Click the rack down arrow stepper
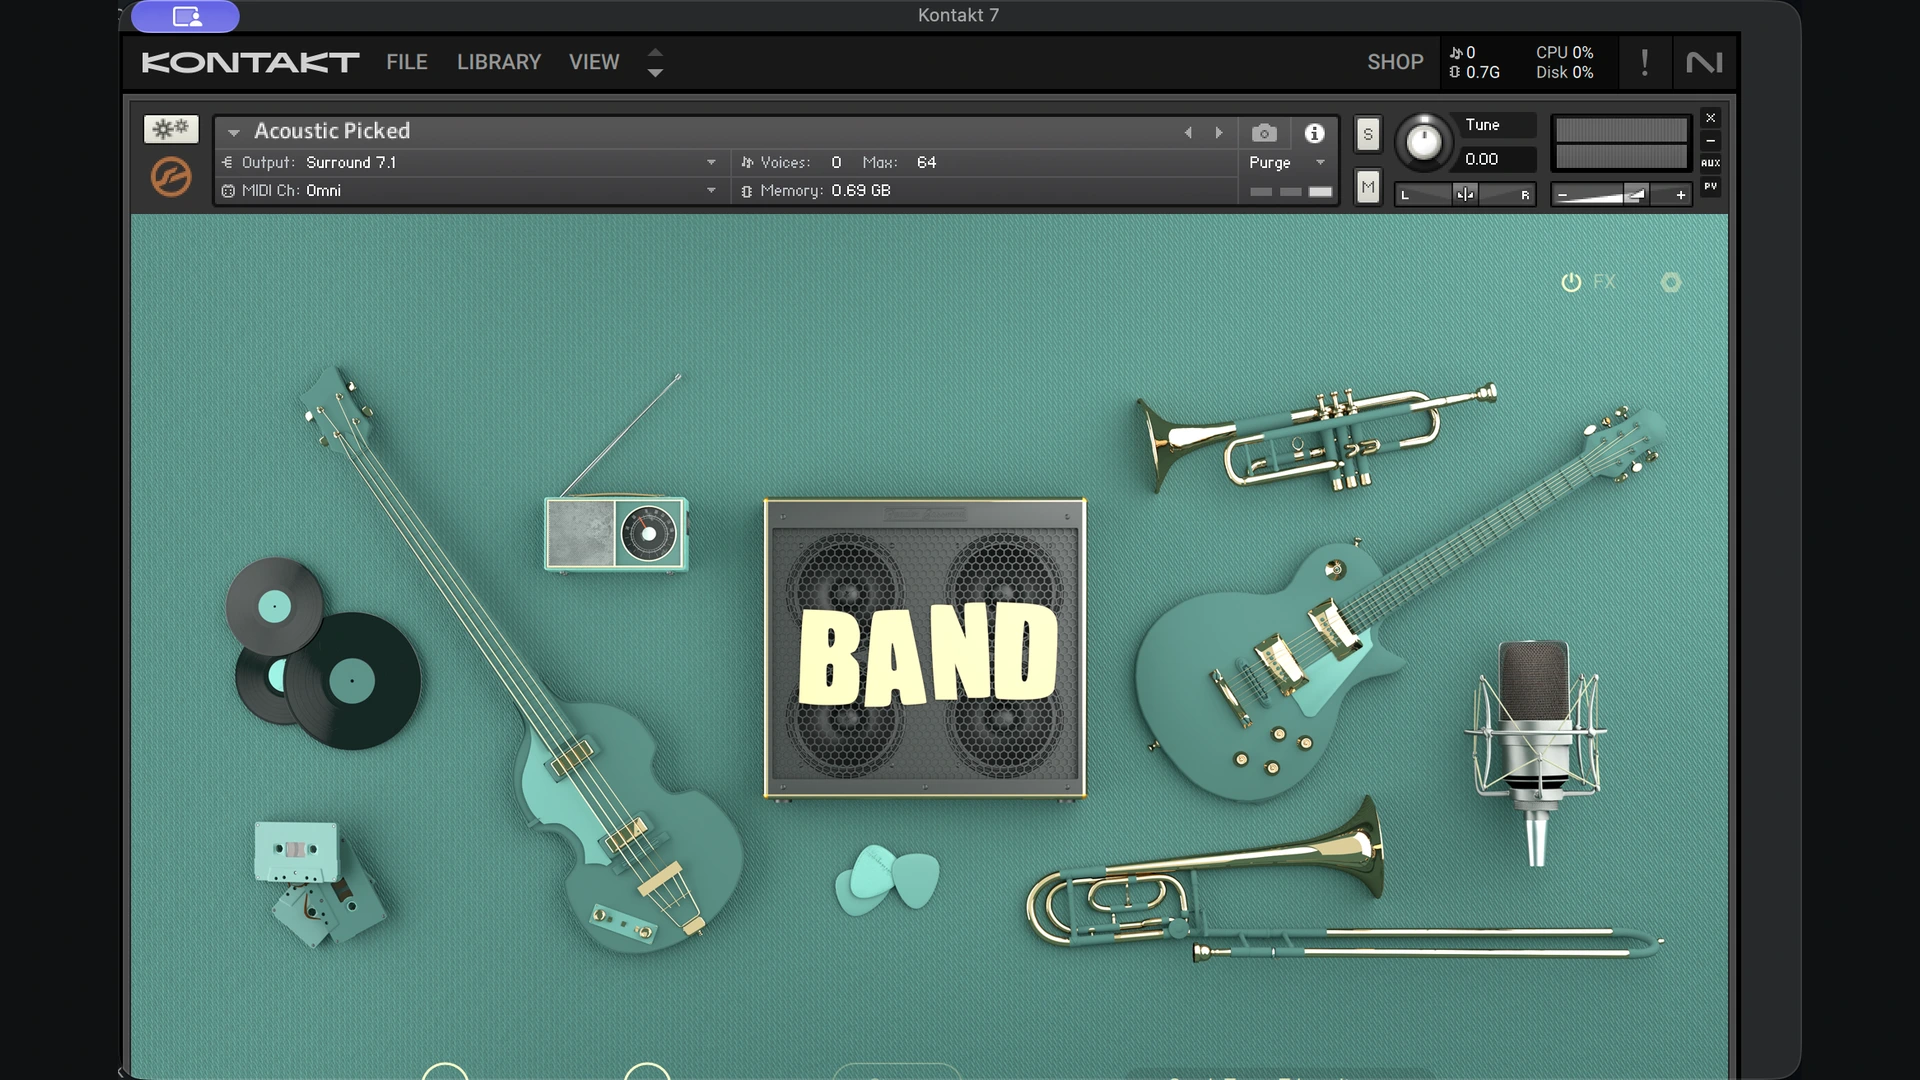The image size is (1920, 1080). click(655, 73)
